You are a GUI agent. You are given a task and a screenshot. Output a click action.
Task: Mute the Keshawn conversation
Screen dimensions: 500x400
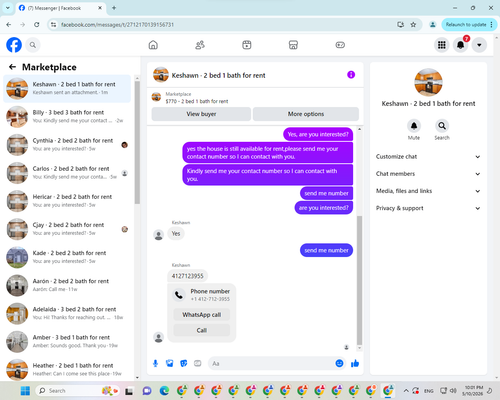tap(414, 126)
